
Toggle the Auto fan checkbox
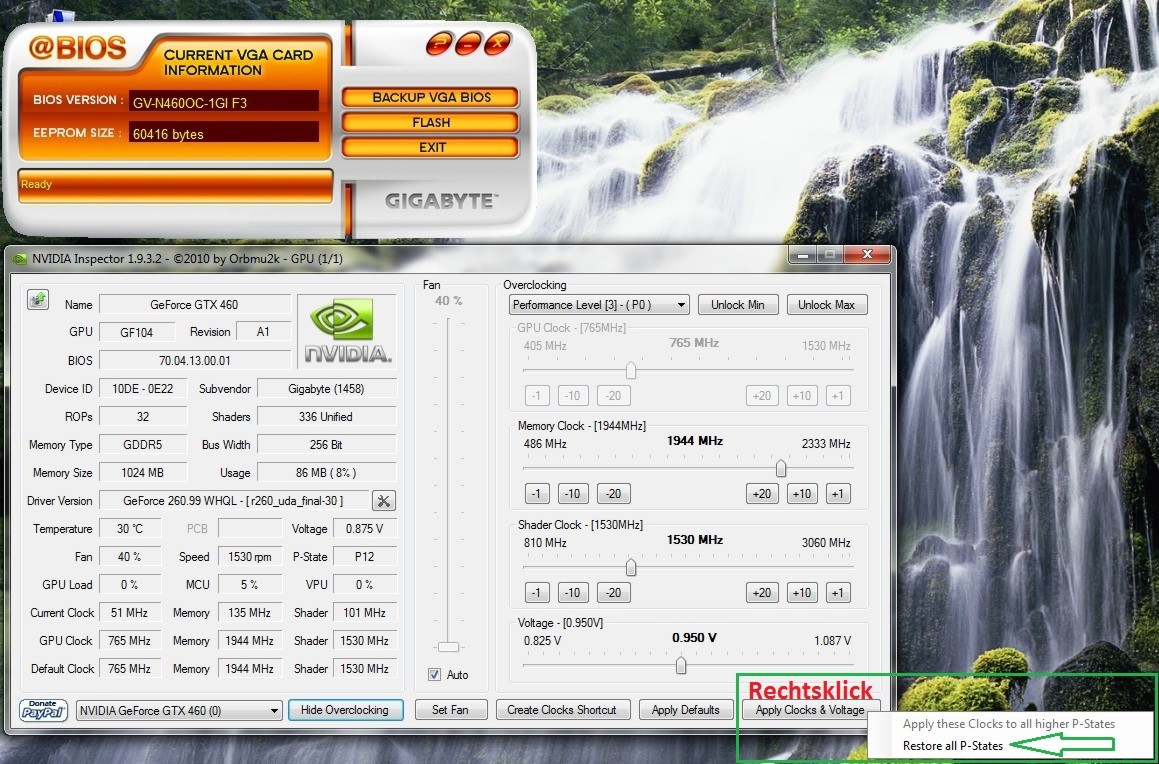pos(435,675)
